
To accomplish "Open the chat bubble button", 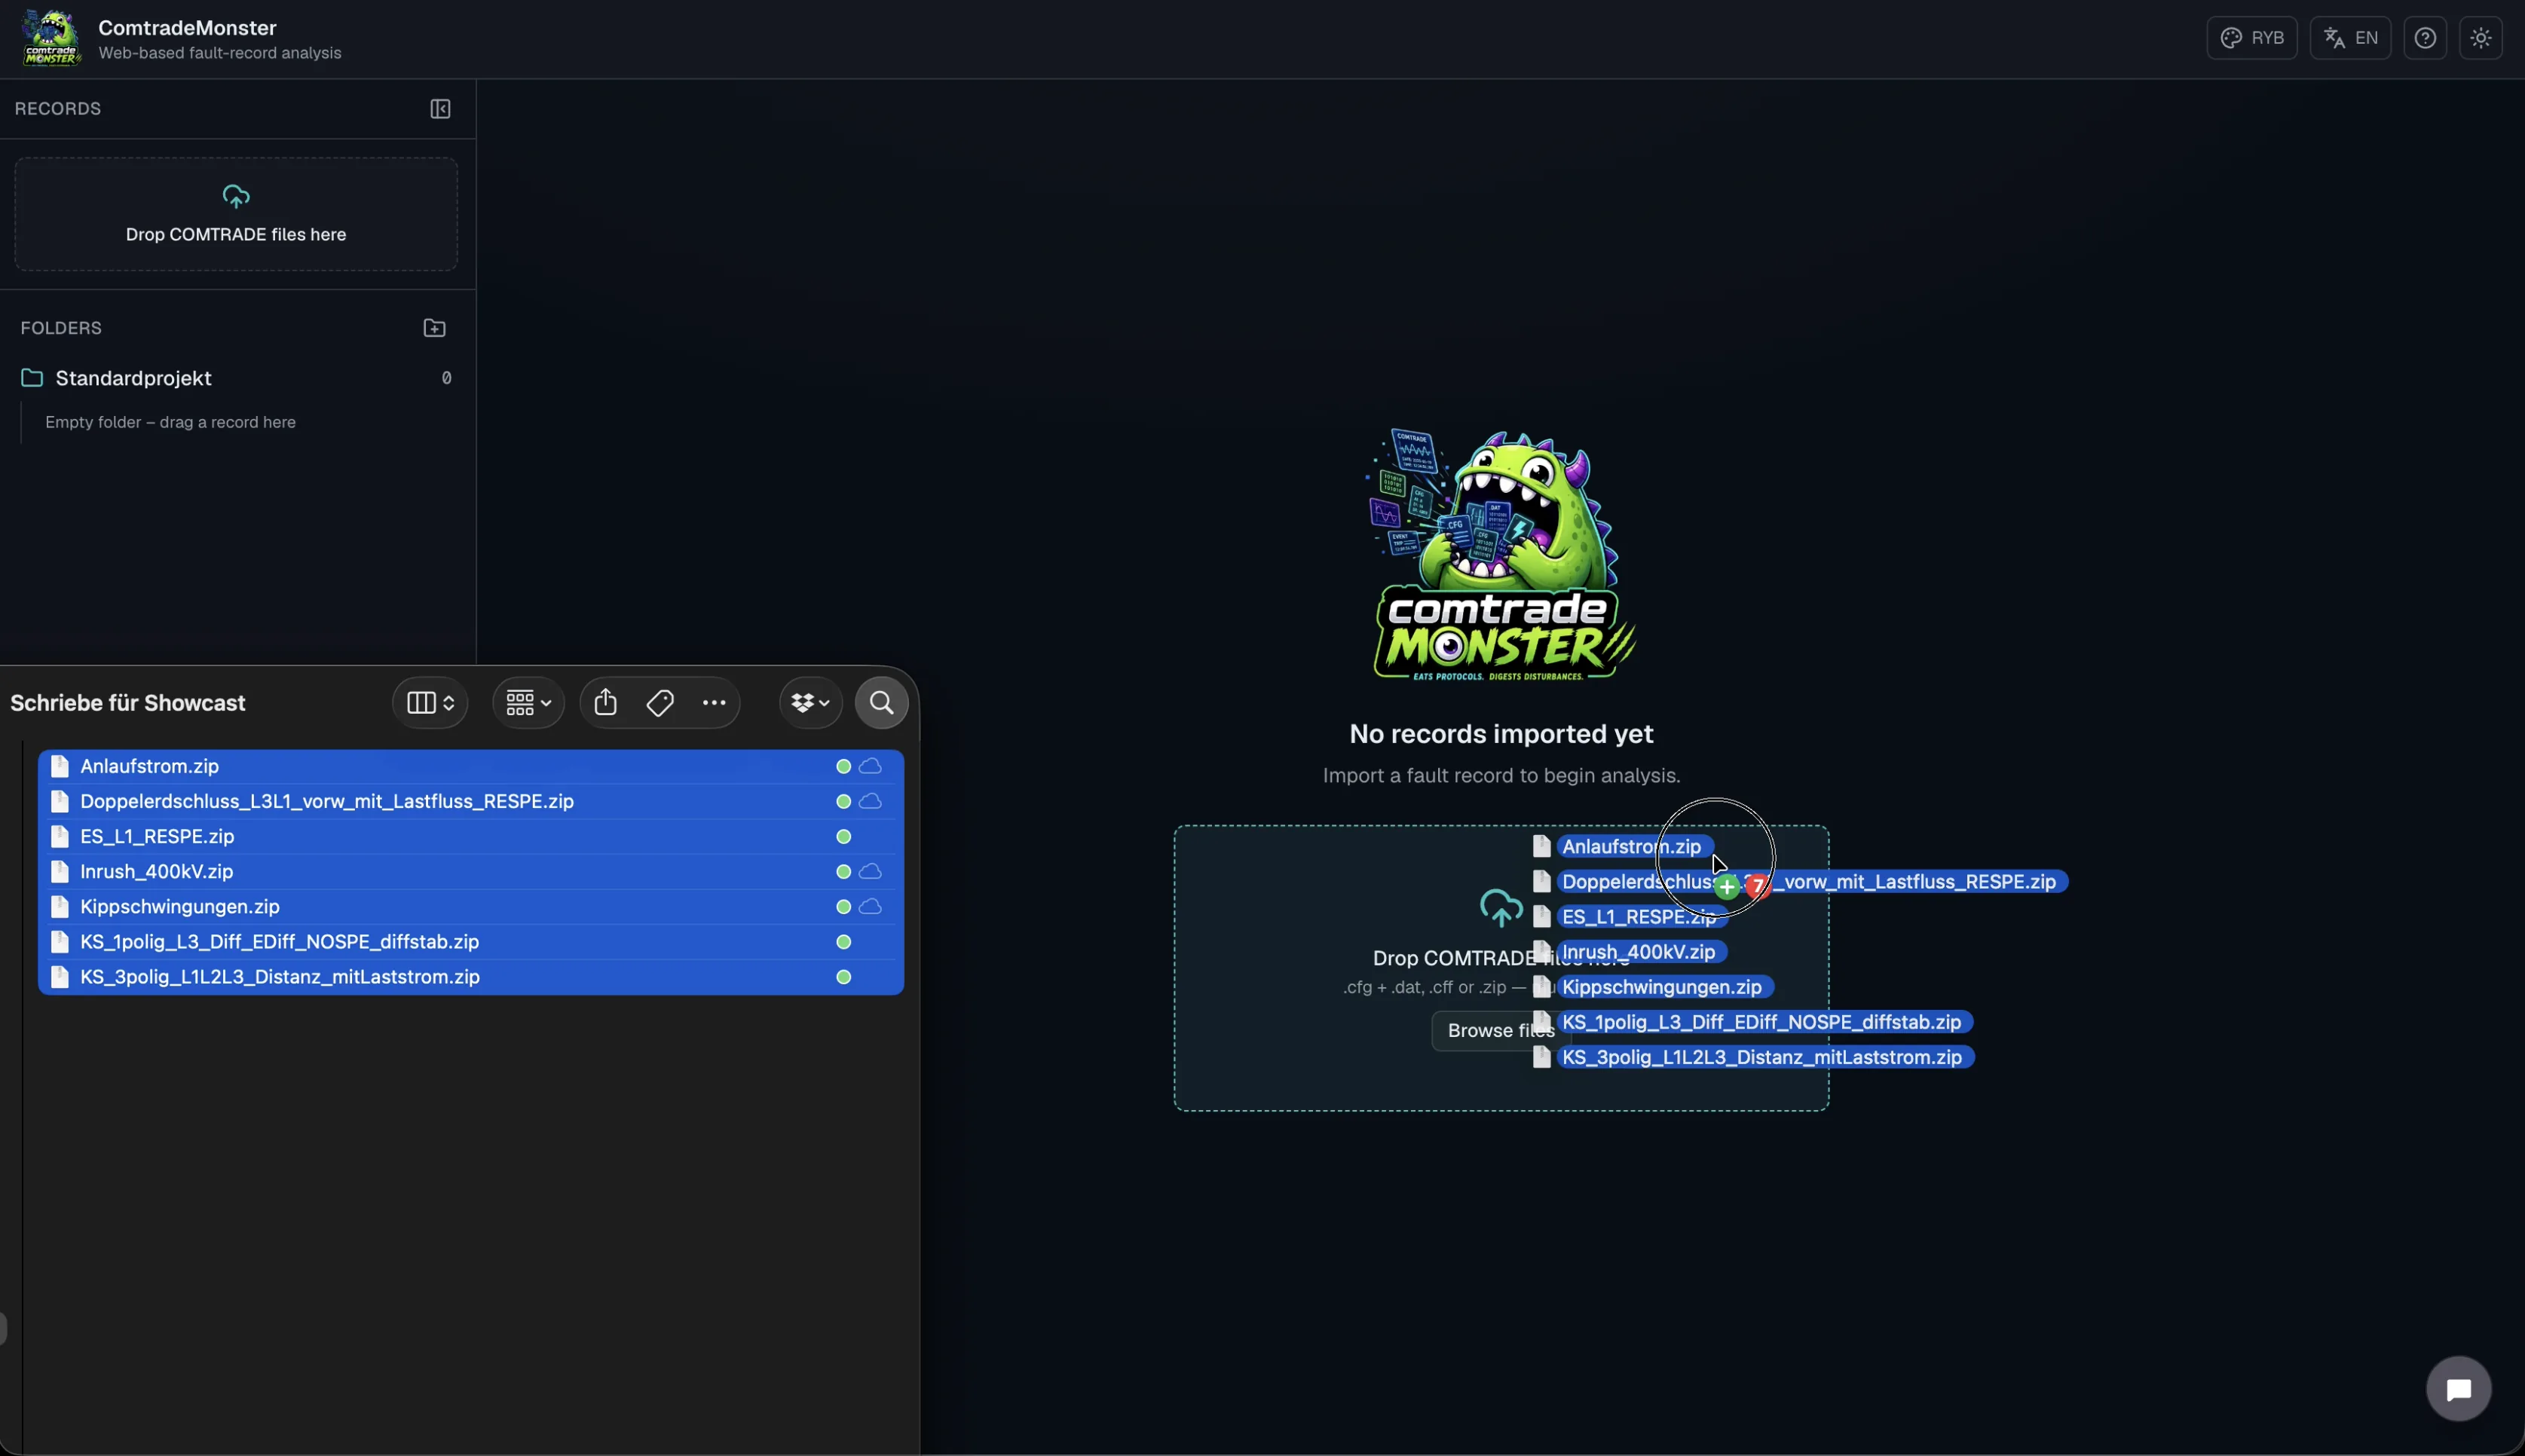I will tap(2458, 1389).
